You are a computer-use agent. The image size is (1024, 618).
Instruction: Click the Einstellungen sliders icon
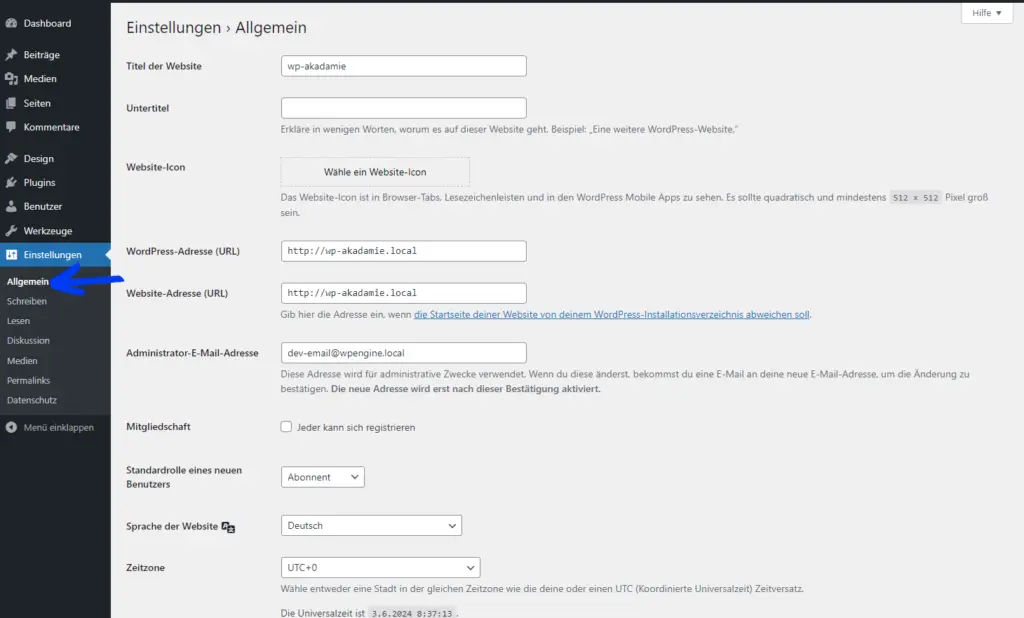(11, 255)
